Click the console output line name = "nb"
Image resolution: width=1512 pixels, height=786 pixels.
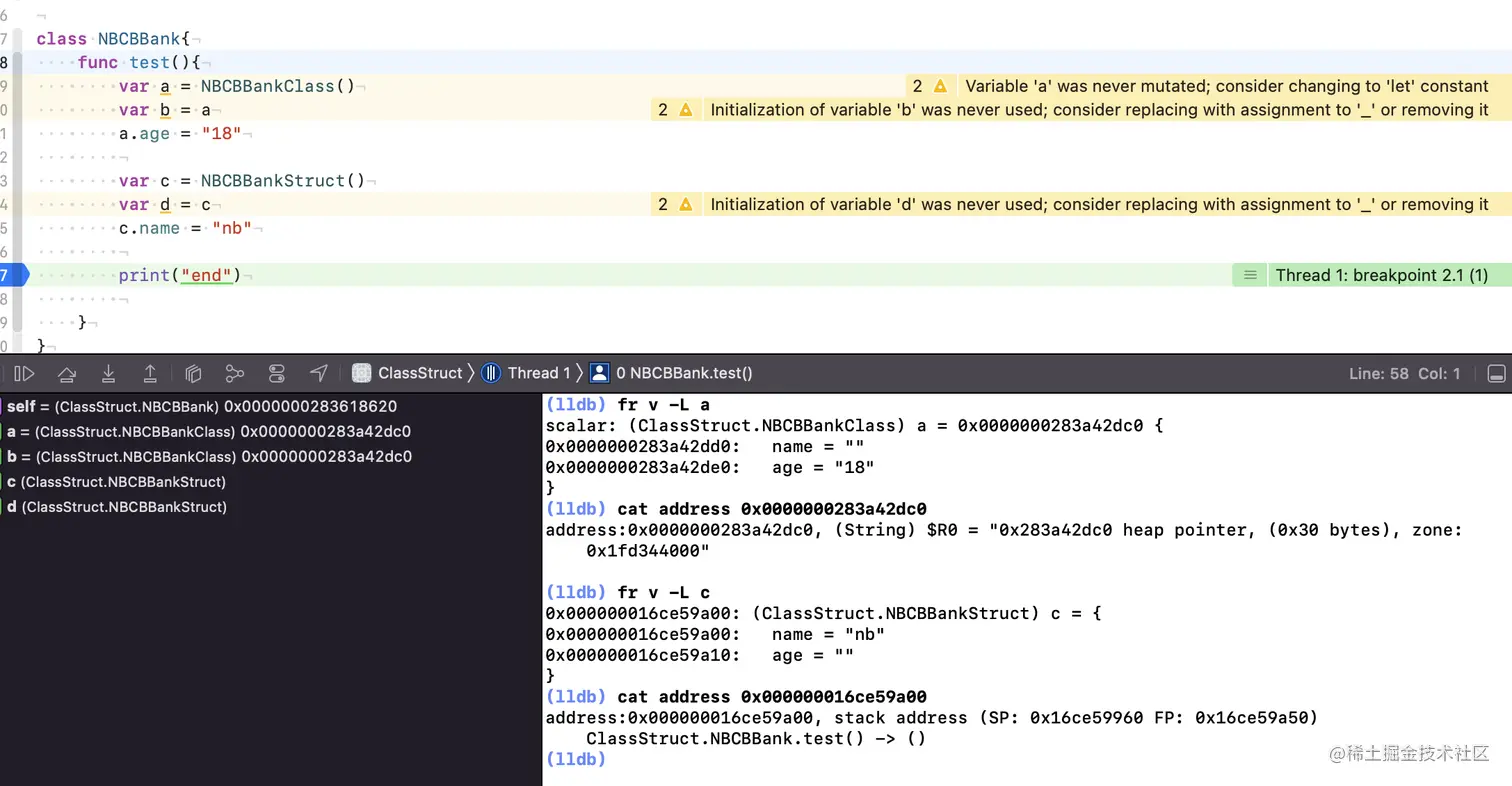(x=715, y=634)
